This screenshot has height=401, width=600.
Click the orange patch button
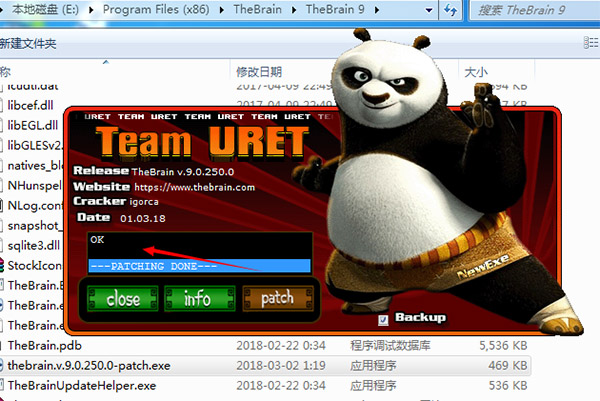pyautogui.click(x=278, y=298)
